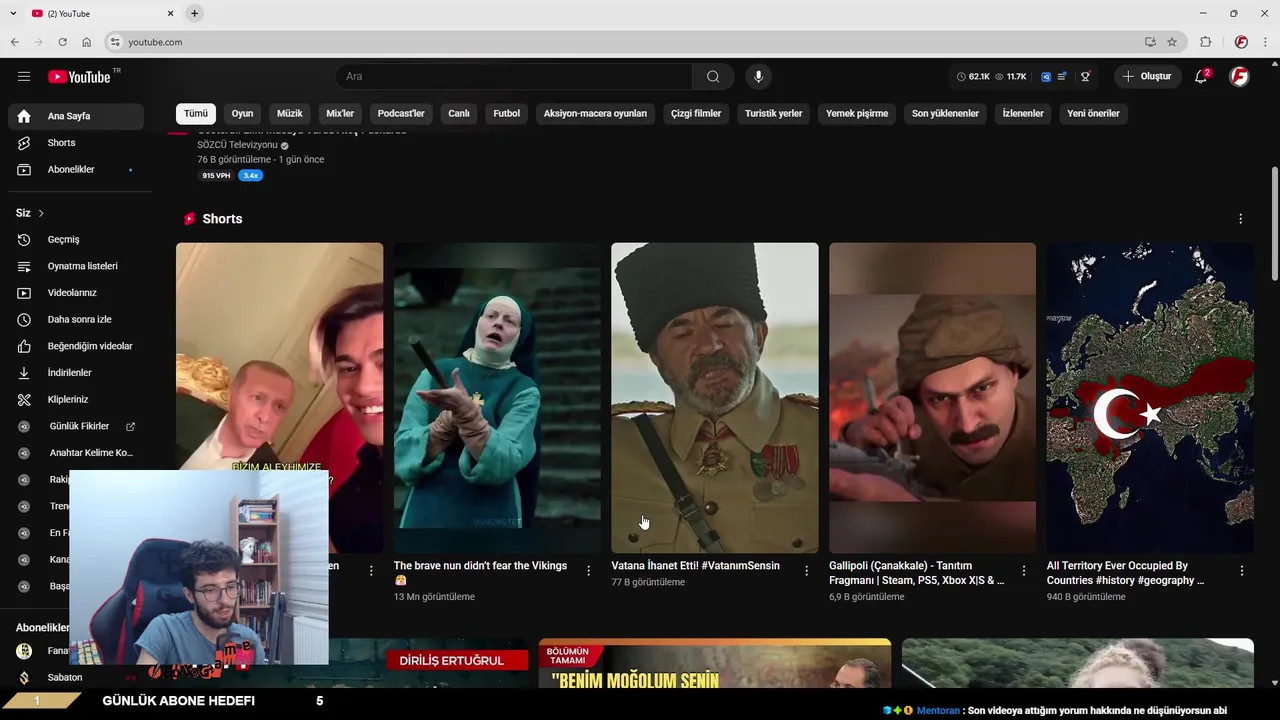Click the search magnifier button
Image resolution: width=1280 pixels, height=720 pixels.
click(713, 77)
